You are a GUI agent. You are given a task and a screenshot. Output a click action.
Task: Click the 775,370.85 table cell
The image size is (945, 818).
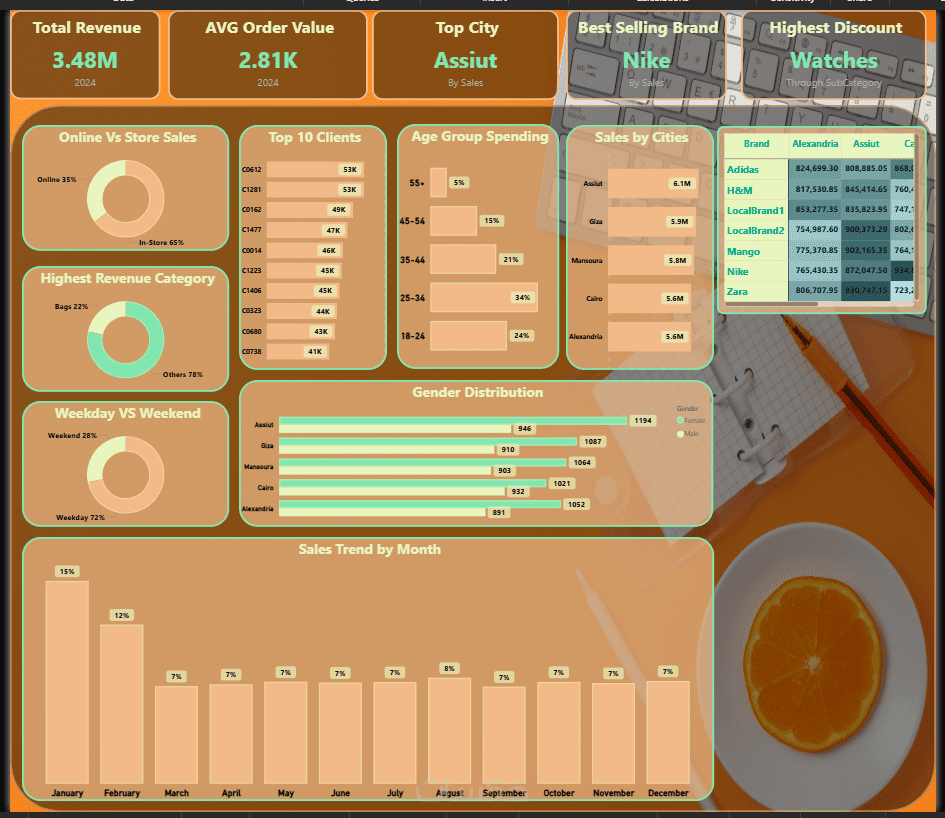pos(815,250)
